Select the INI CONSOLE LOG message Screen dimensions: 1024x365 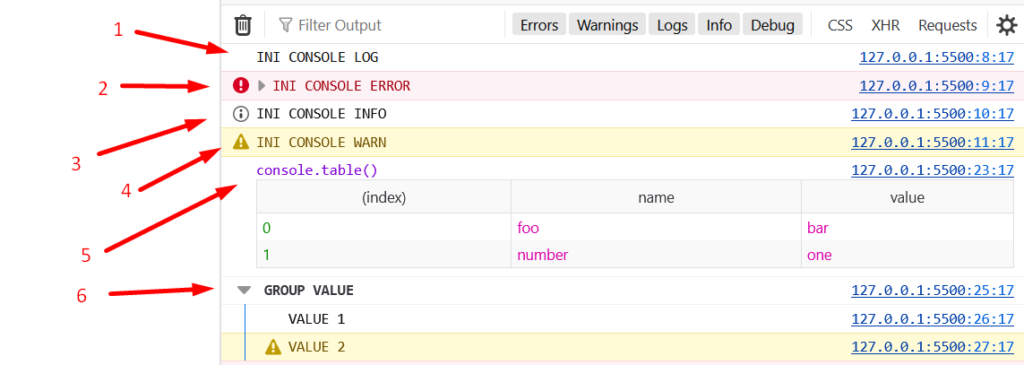[317, 57]
